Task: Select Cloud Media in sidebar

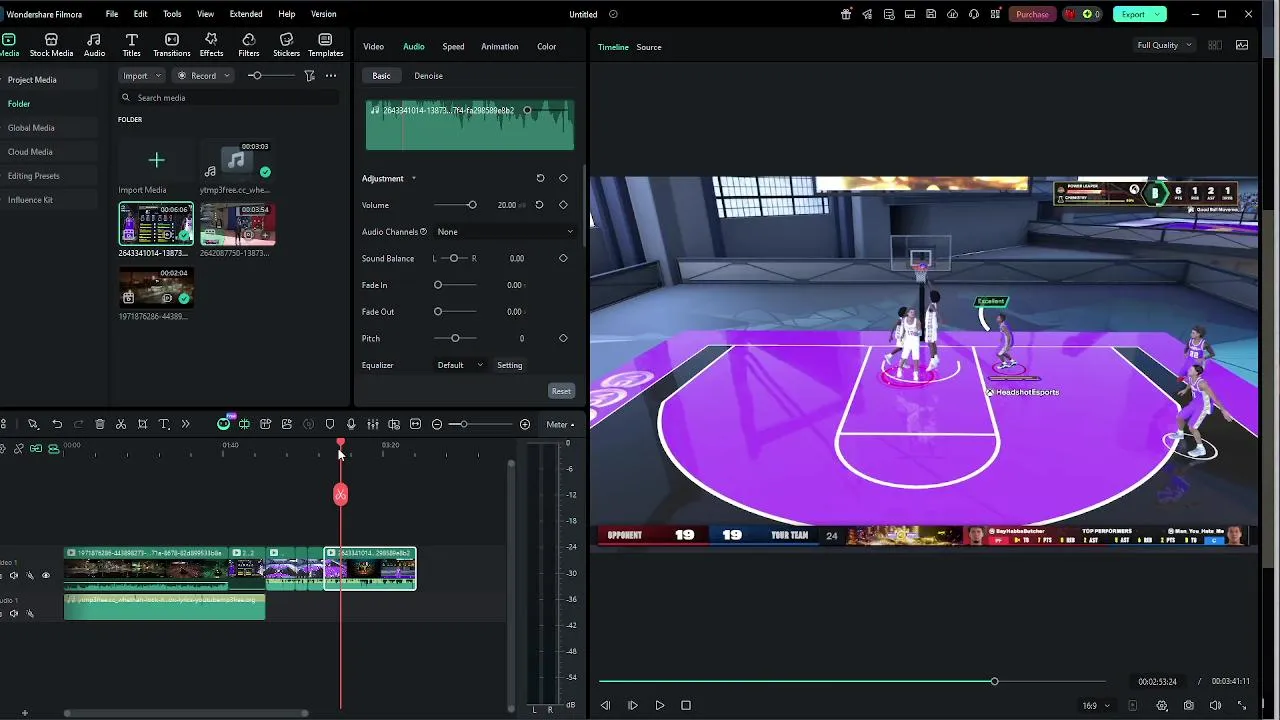Action: (x=30, y=152)
